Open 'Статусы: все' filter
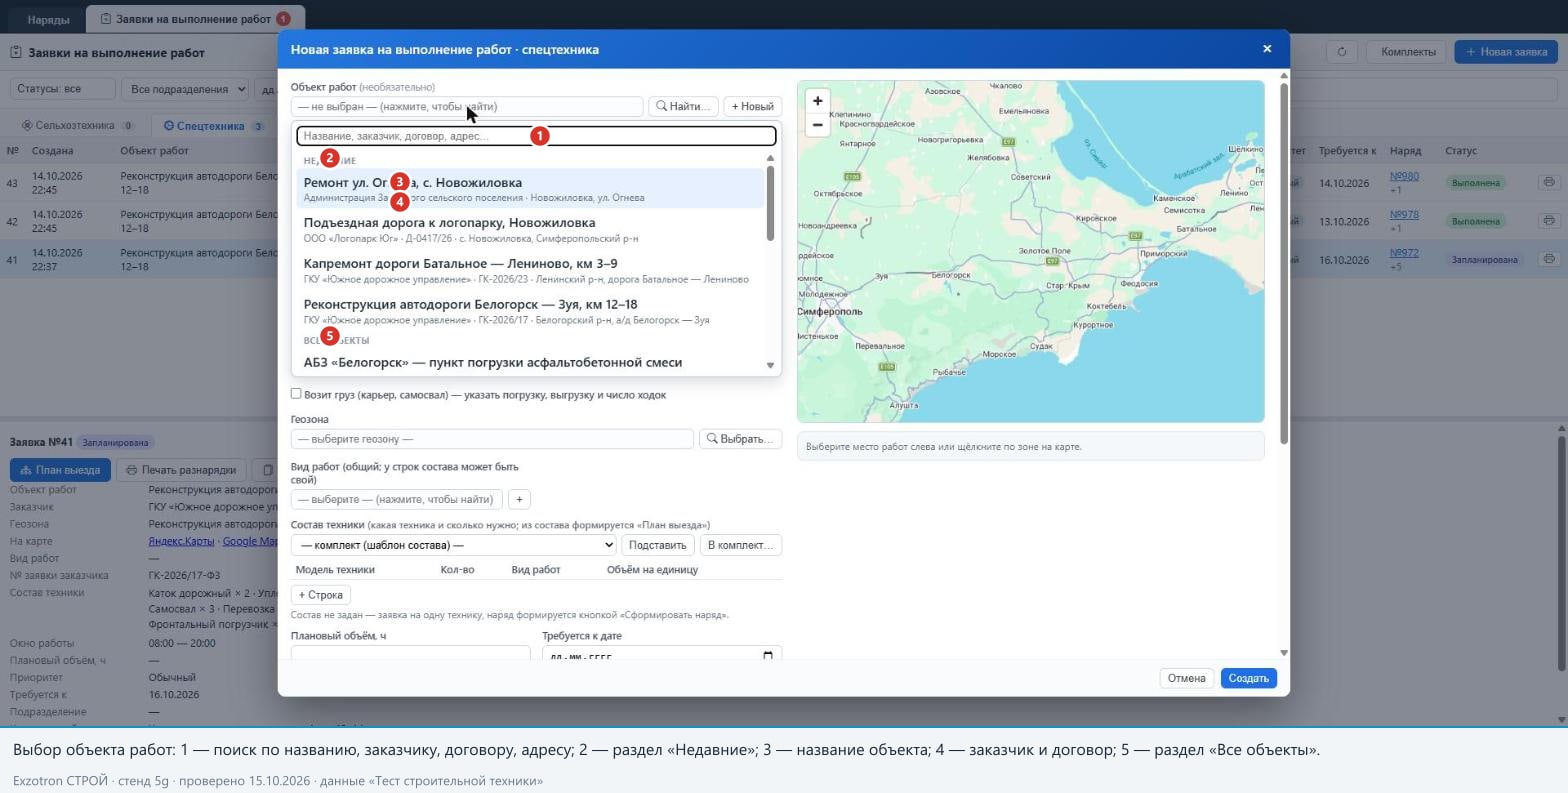 (x=62, y=89)
